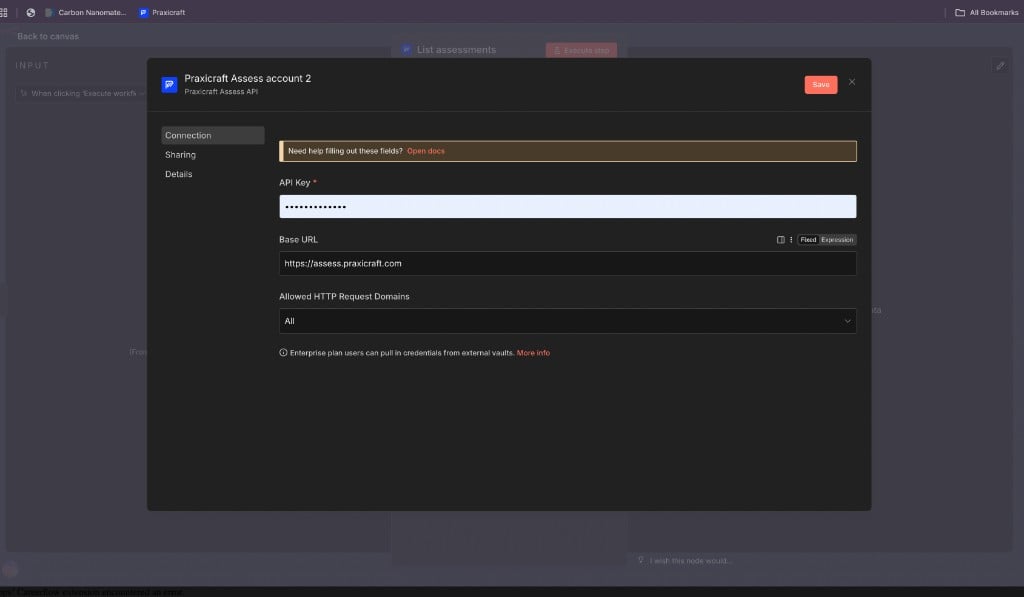Click the Base URL input field

(568, 264)
